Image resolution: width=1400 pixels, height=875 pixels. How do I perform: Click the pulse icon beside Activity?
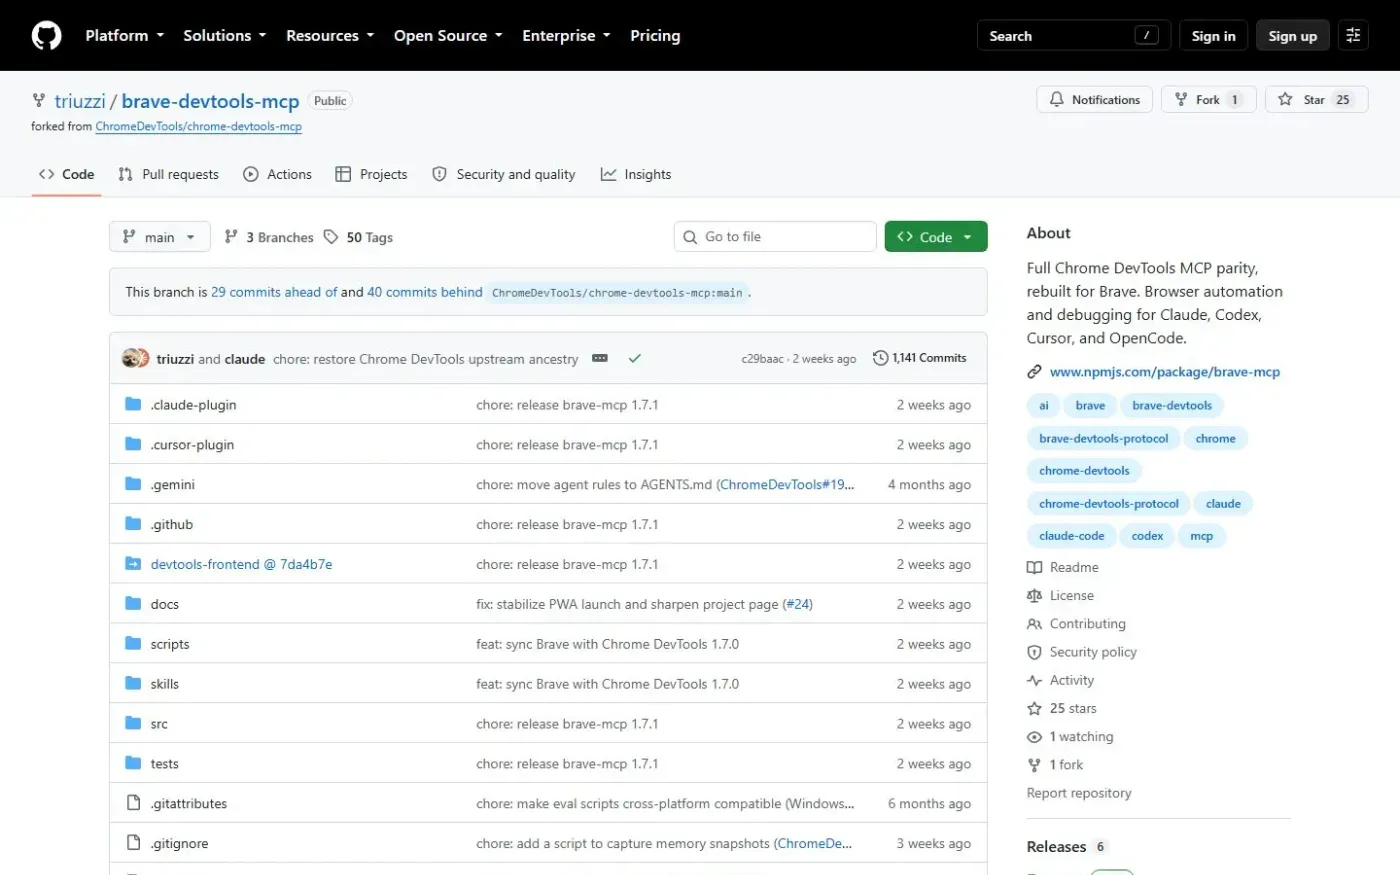tap(1034, 680)
